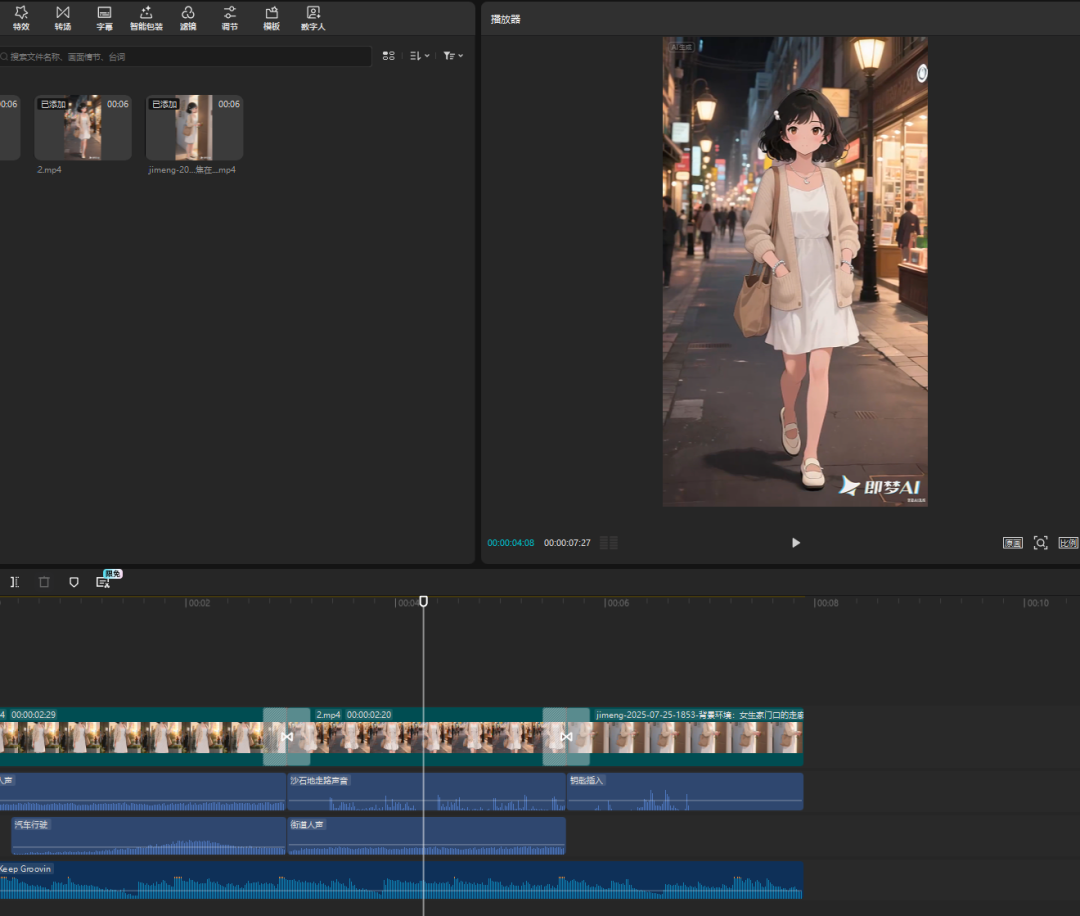Click the 00:10 mark on timeline ruler
This screenshot has height=916, width=1080.
click(1036, 603)
